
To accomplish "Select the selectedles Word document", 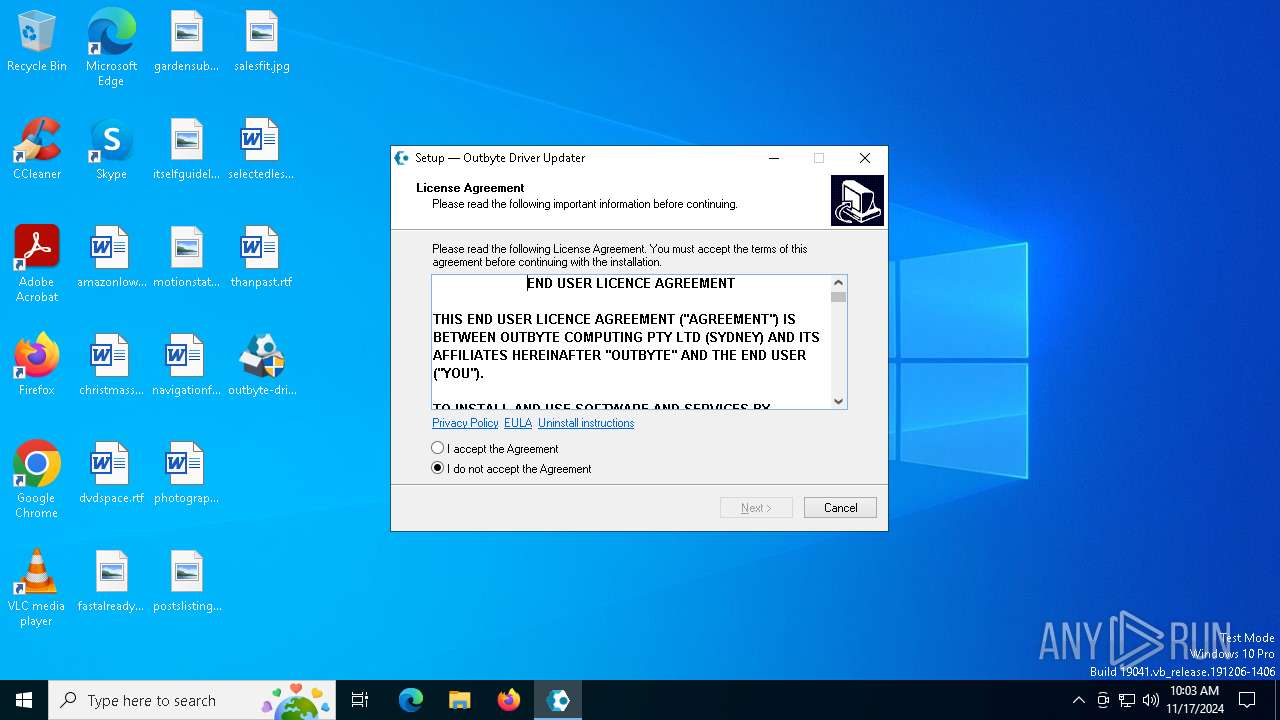I will click(261, 150).
